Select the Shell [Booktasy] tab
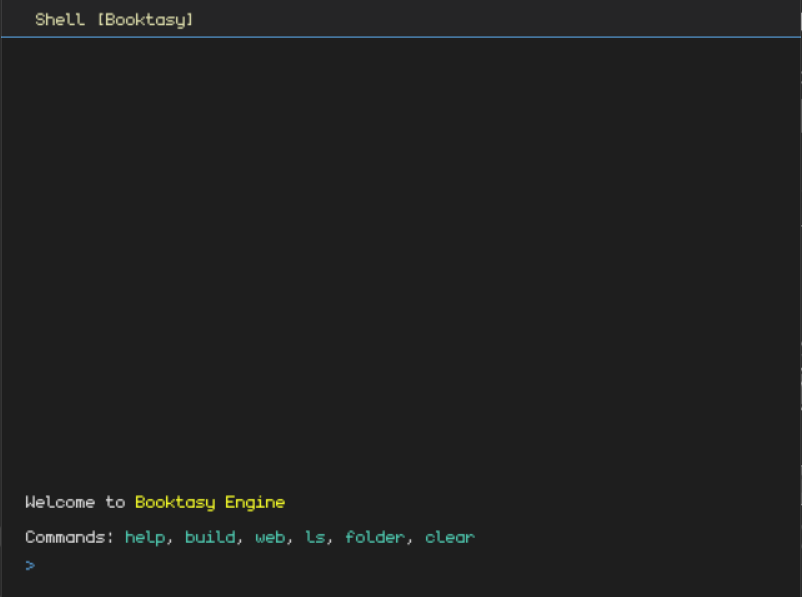This screenshot has height=597, width=802. click(113, 20)
